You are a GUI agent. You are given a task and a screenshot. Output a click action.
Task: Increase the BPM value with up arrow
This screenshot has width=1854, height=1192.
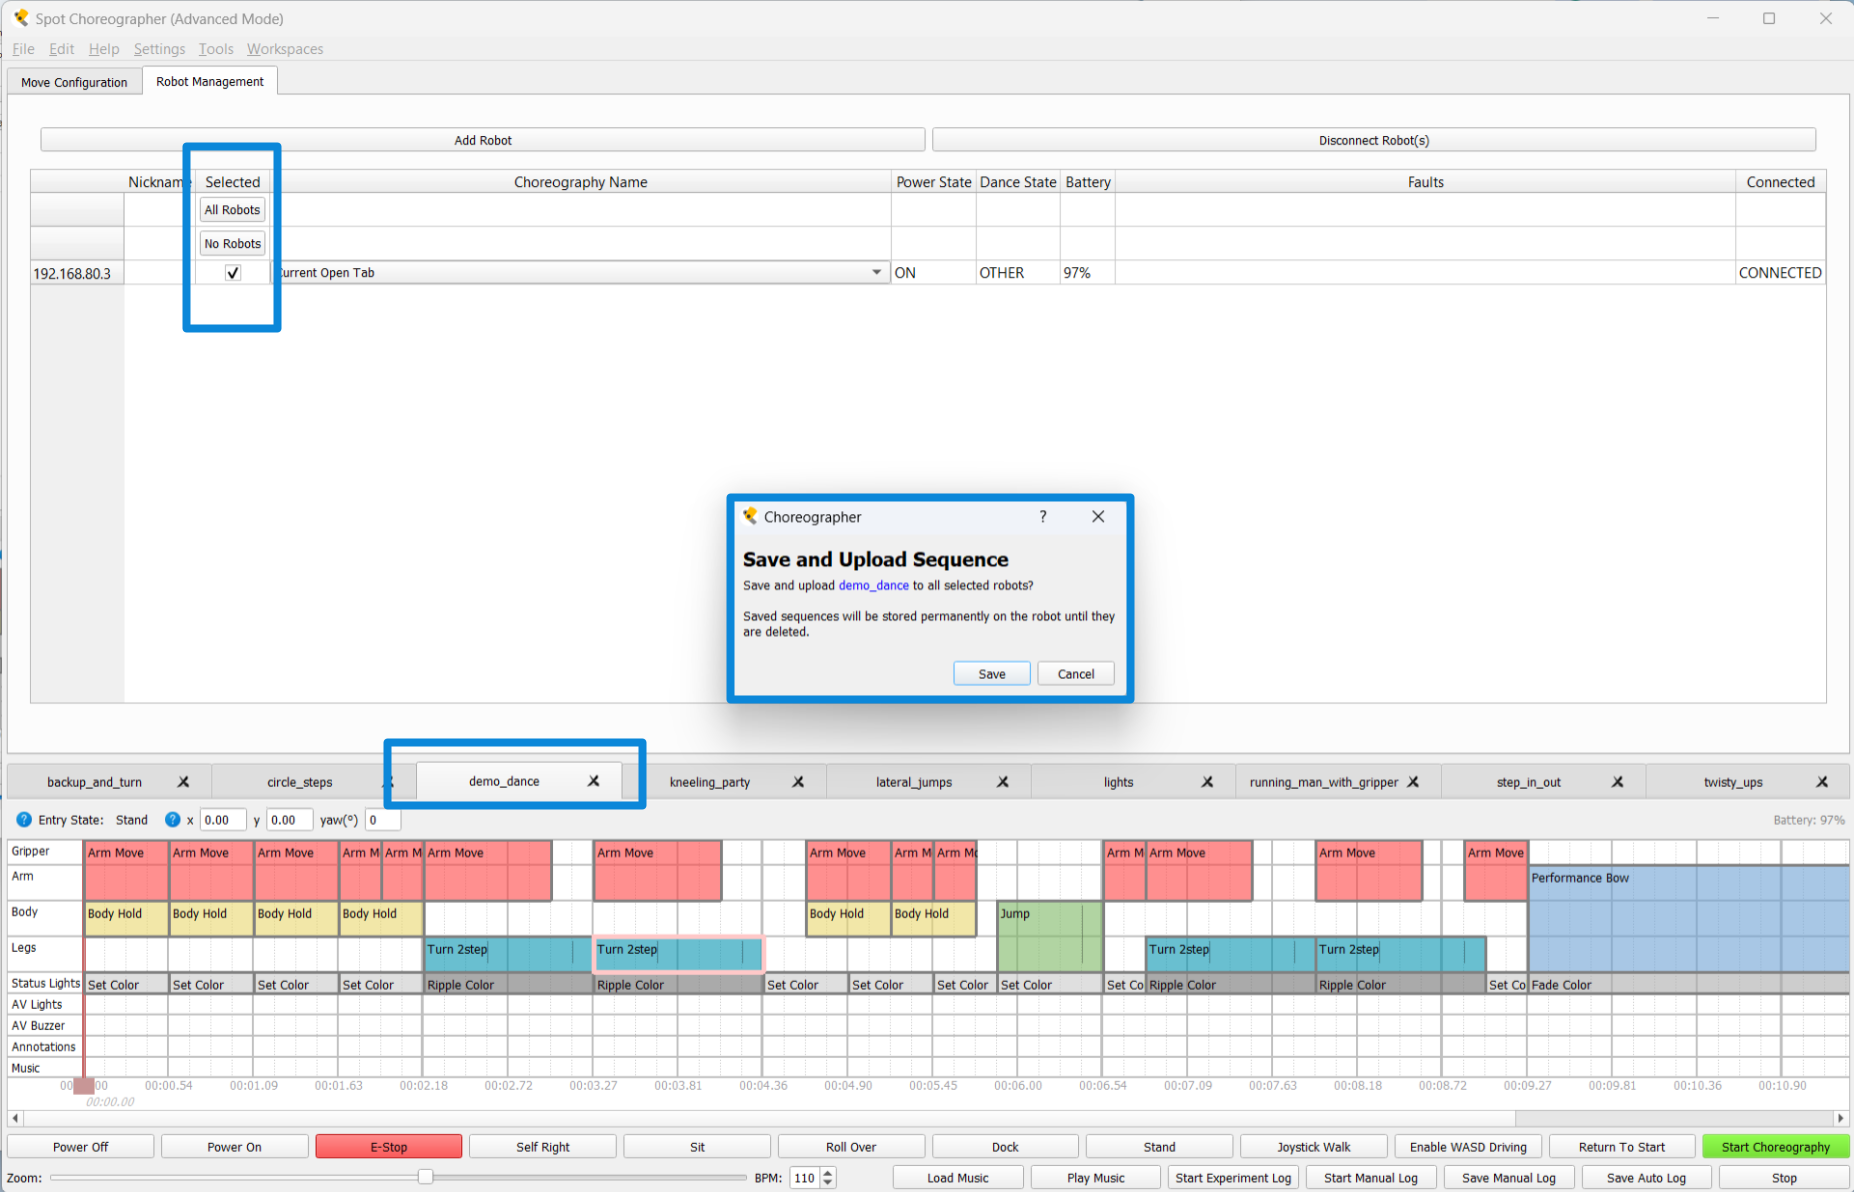(x=828, y=1173)
